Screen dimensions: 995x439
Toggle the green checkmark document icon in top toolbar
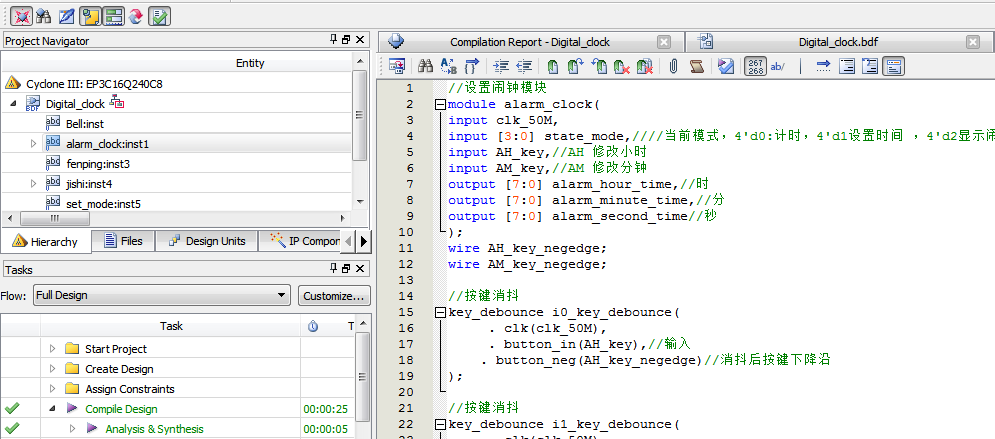pyautogui.click(x=159, y=16)
